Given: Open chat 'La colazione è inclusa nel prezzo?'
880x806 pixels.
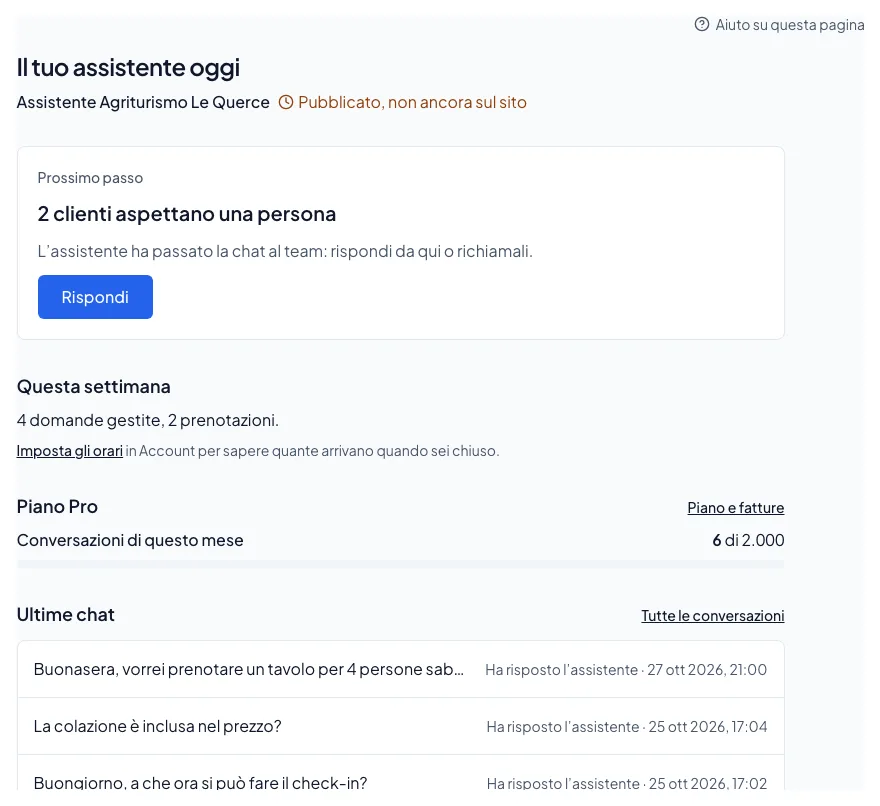Looking at the screenshot, I should 401,726.
